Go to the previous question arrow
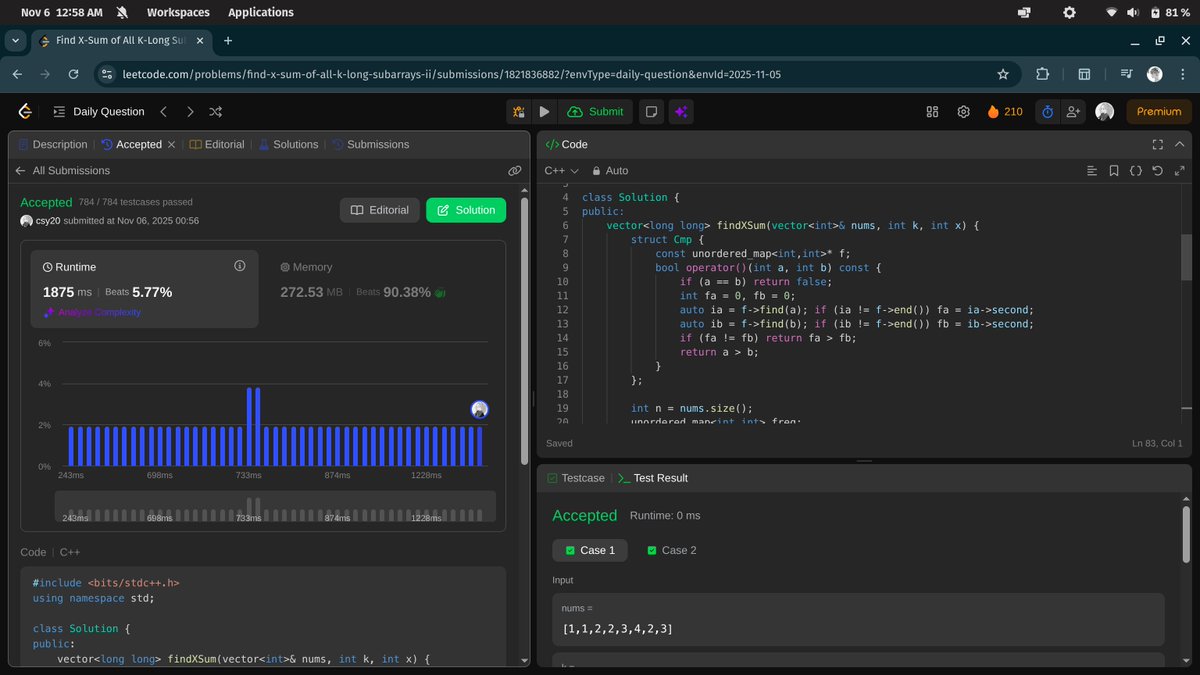This screenshot has height=675, width=1200. click(x=164, y=112)
